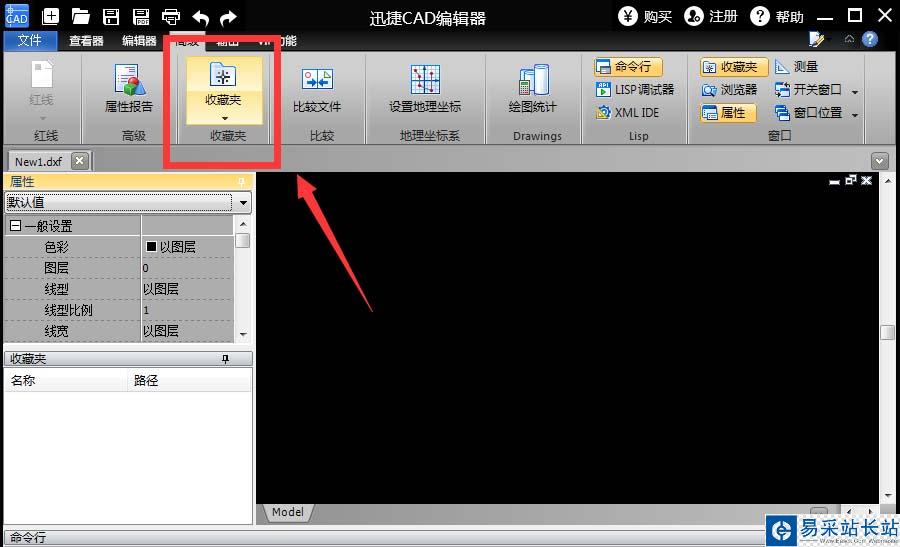Minimize the drawing child window
Image resolution: width=900 pixels, height=547 pixels.
pyautogui.click(x=835, y=181)
